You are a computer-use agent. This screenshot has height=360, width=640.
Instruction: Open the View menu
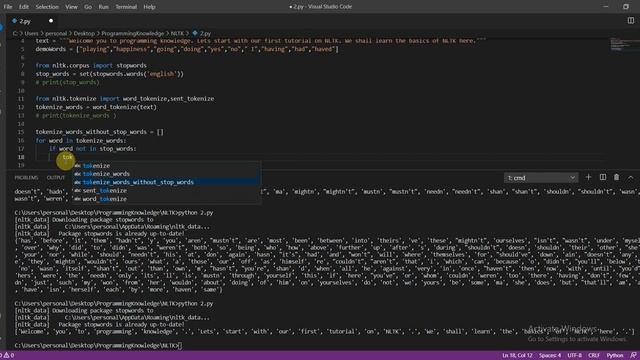[71, 7]
